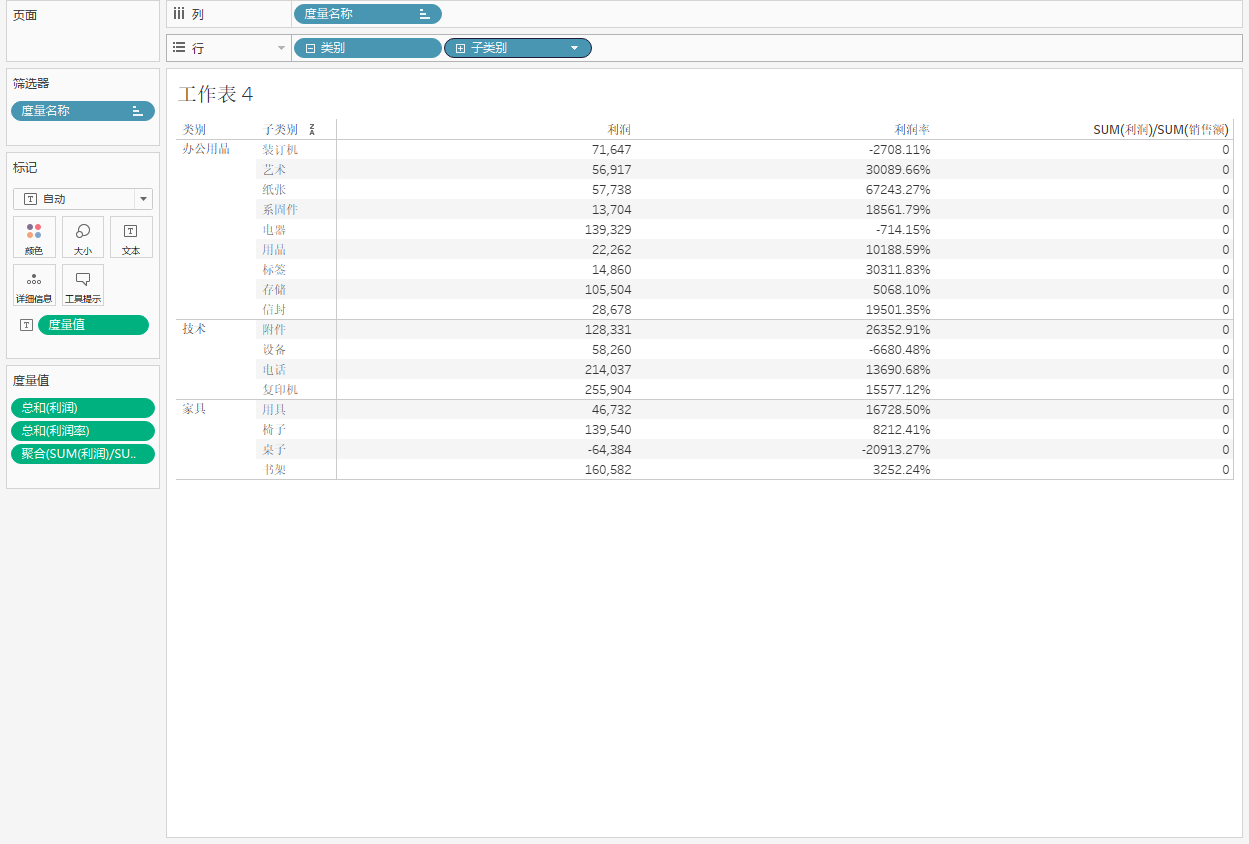1249x844 pixels.
Task: Select the 技术 category label
Action: [194, 329]
